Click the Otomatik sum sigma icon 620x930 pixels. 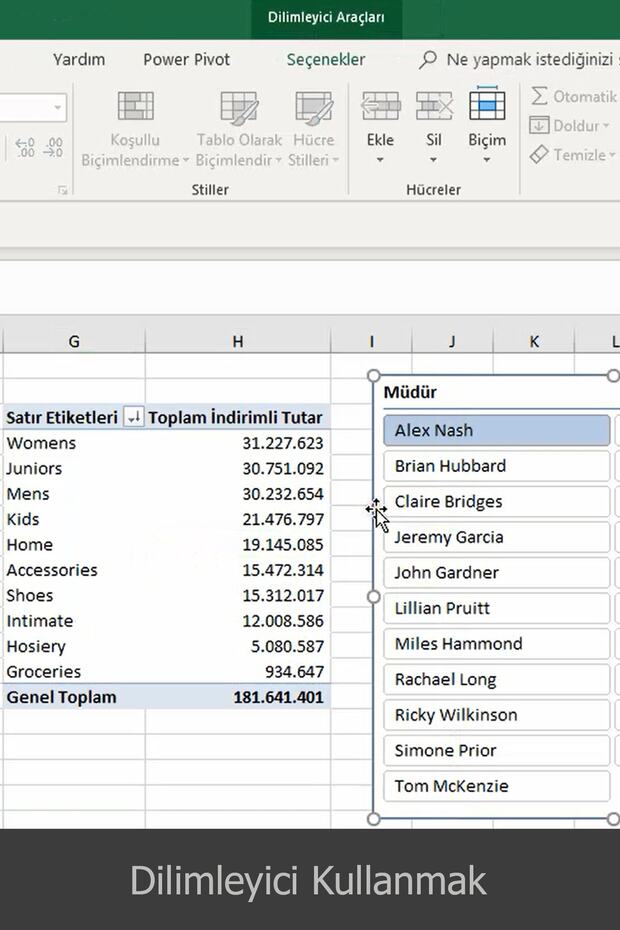pos(540,96)
